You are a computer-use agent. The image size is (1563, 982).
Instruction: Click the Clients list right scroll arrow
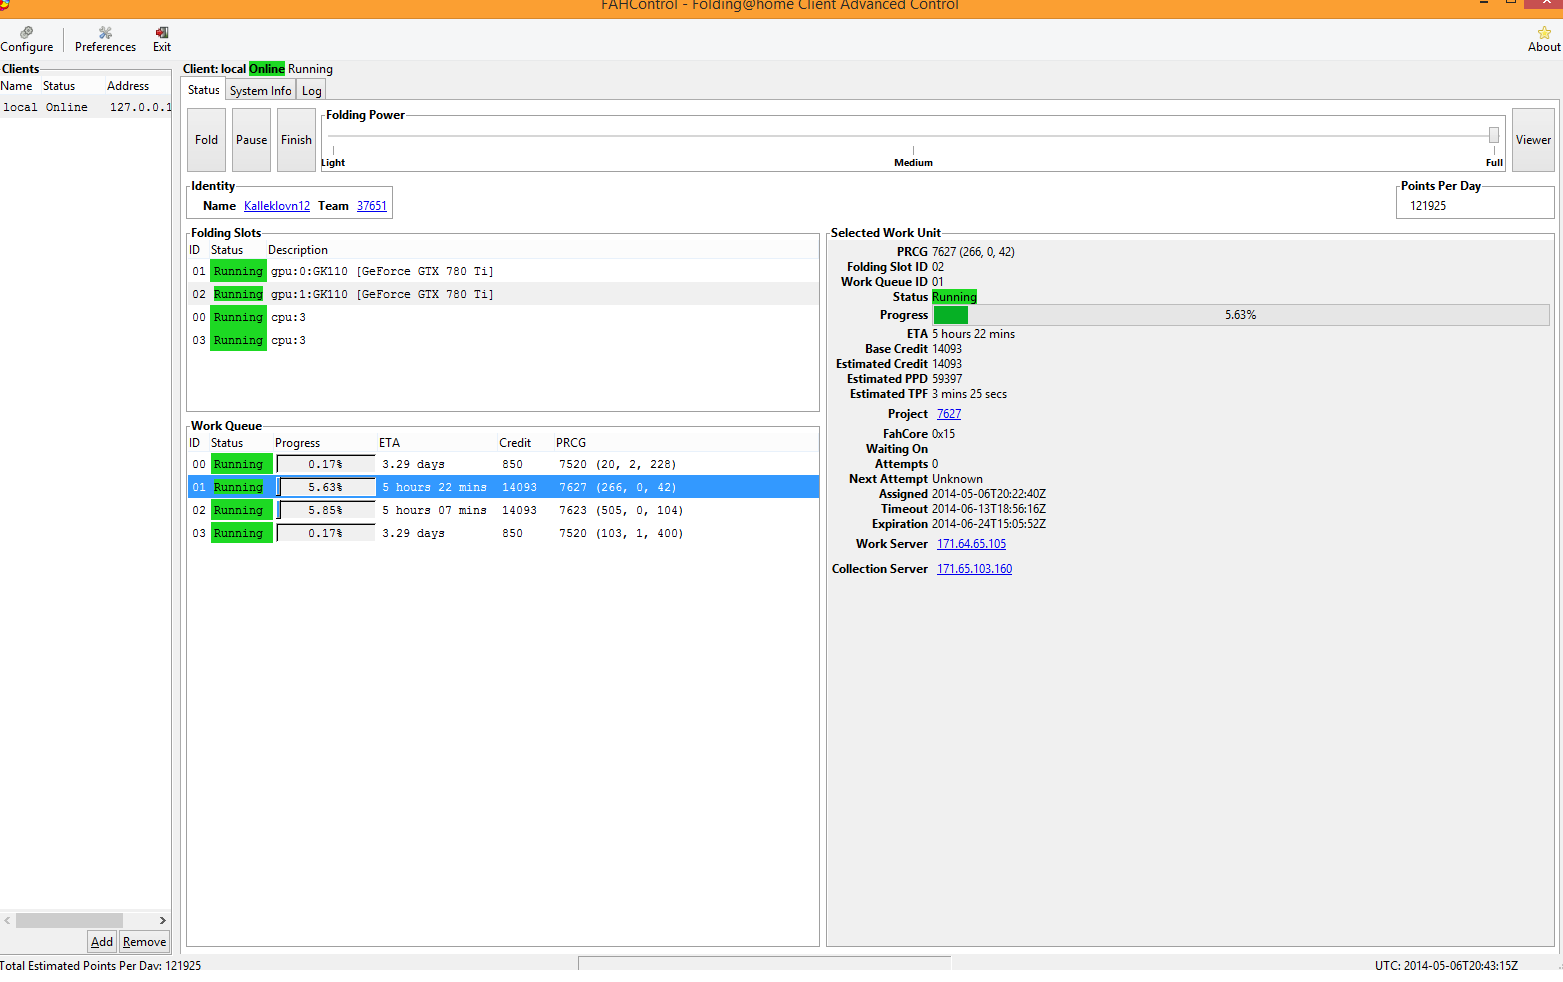162,920
